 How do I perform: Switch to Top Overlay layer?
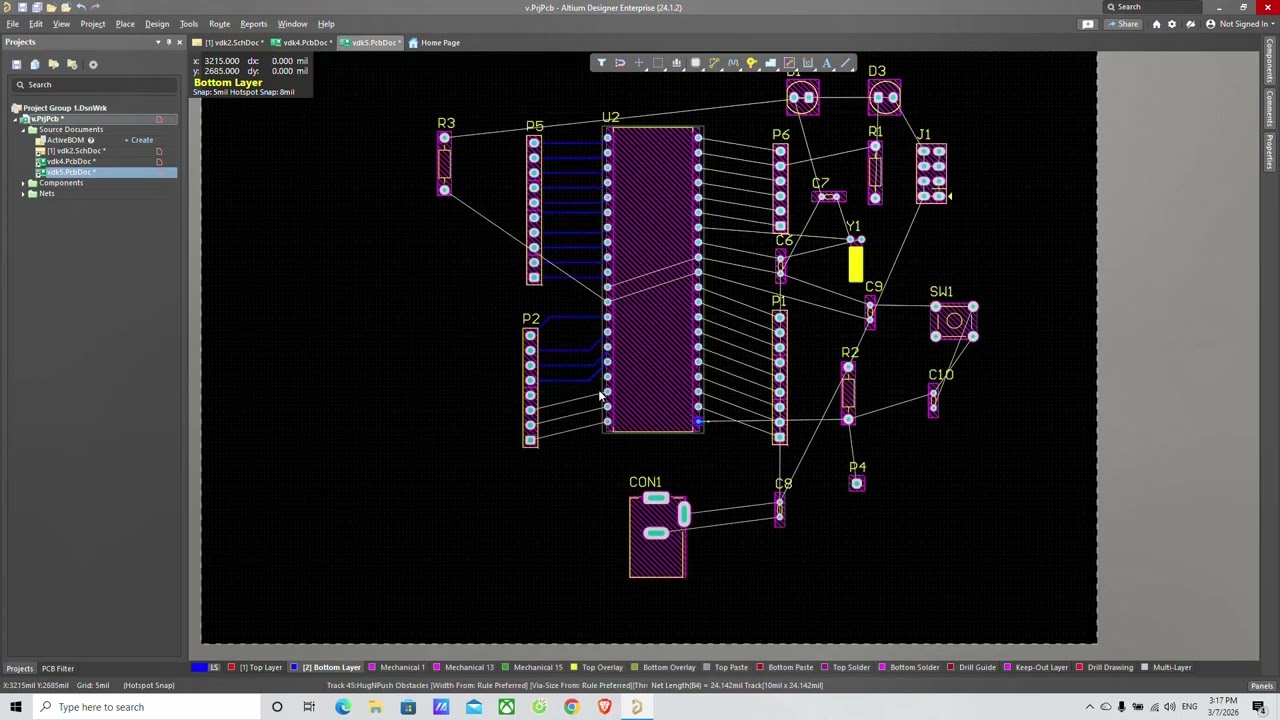(597, 667)
